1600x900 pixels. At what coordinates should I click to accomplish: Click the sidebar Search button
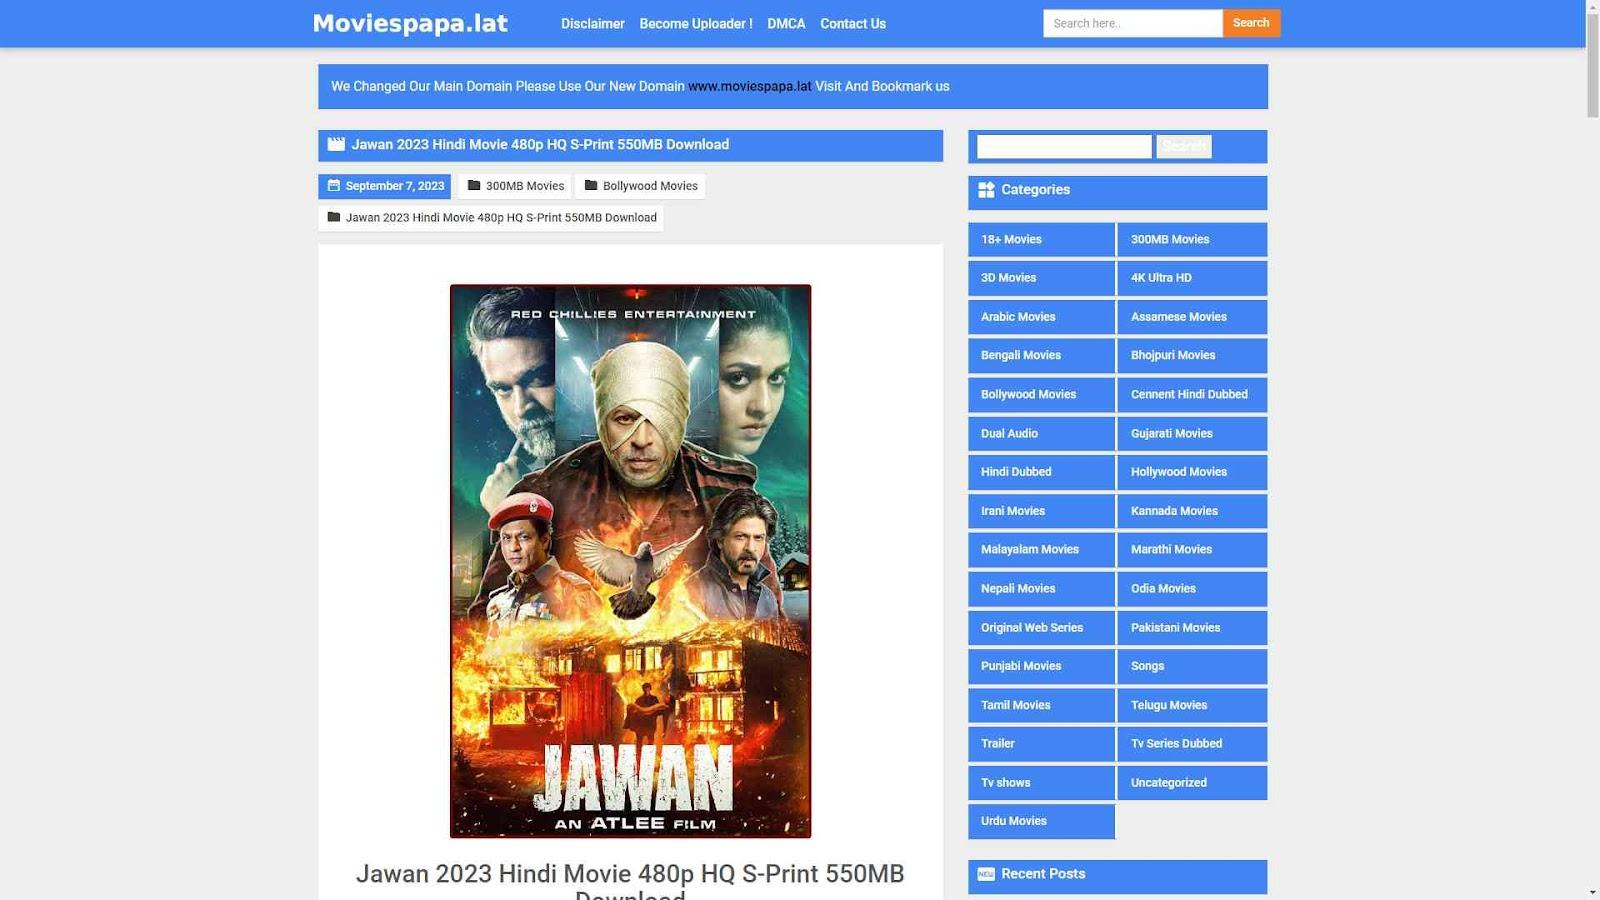(1184, 147)
